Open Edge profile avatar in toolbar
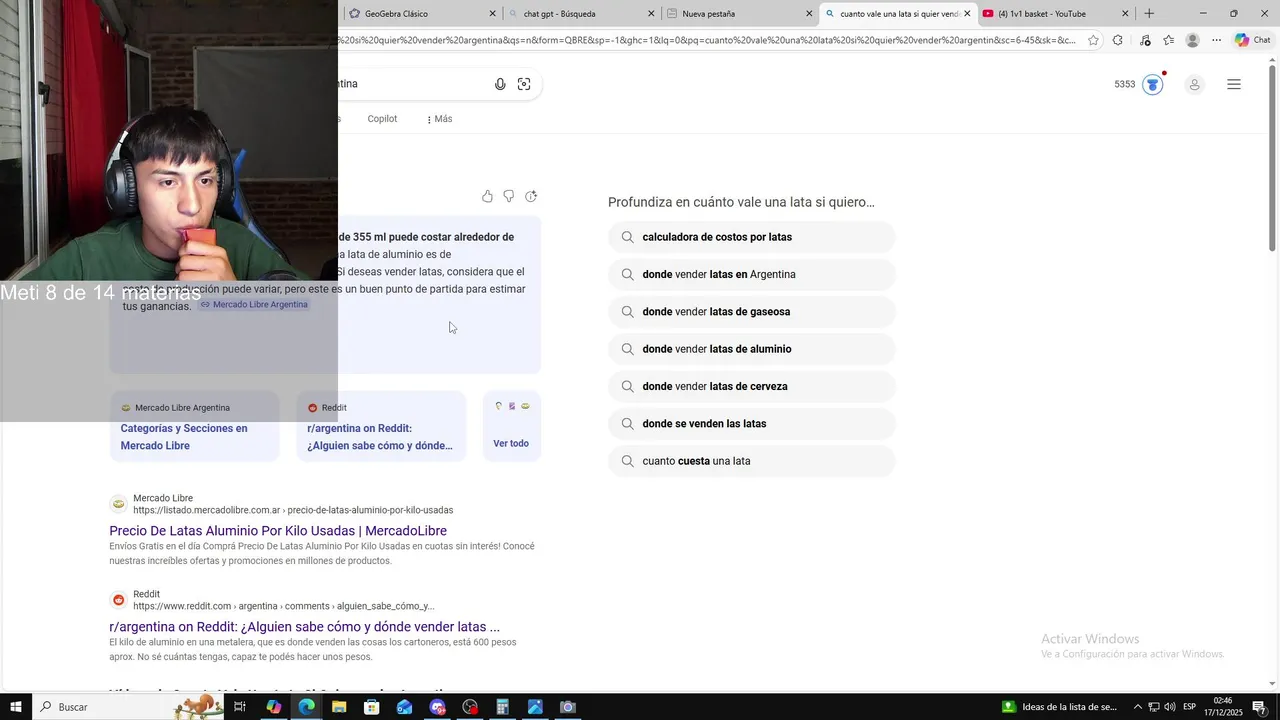 (1192, 40)
